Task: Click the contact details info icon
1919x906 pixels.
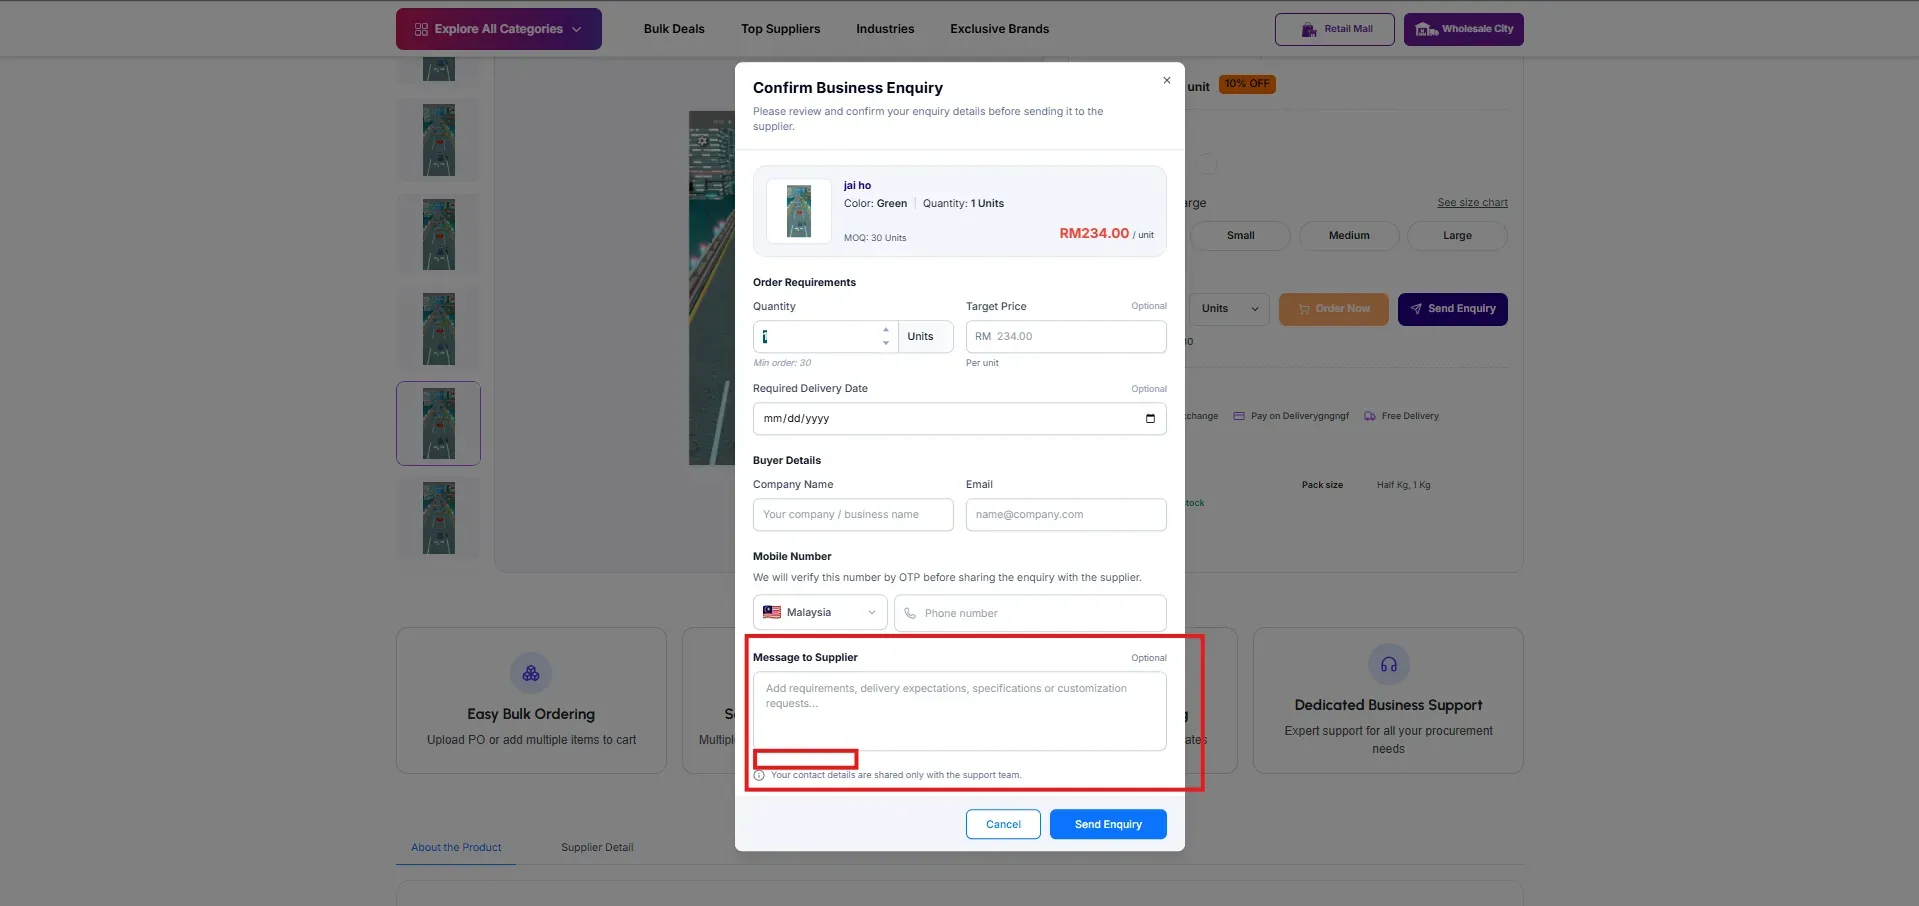Action: point(759,775)
